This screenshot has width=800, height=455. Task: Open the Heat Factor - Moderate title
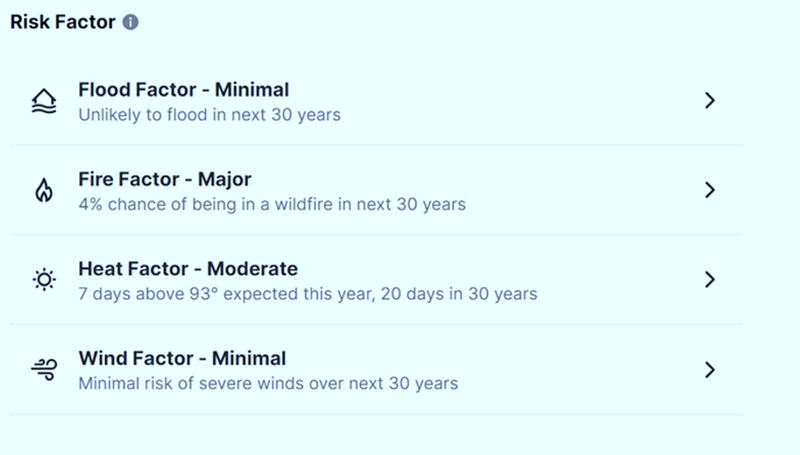coord(188,269)
